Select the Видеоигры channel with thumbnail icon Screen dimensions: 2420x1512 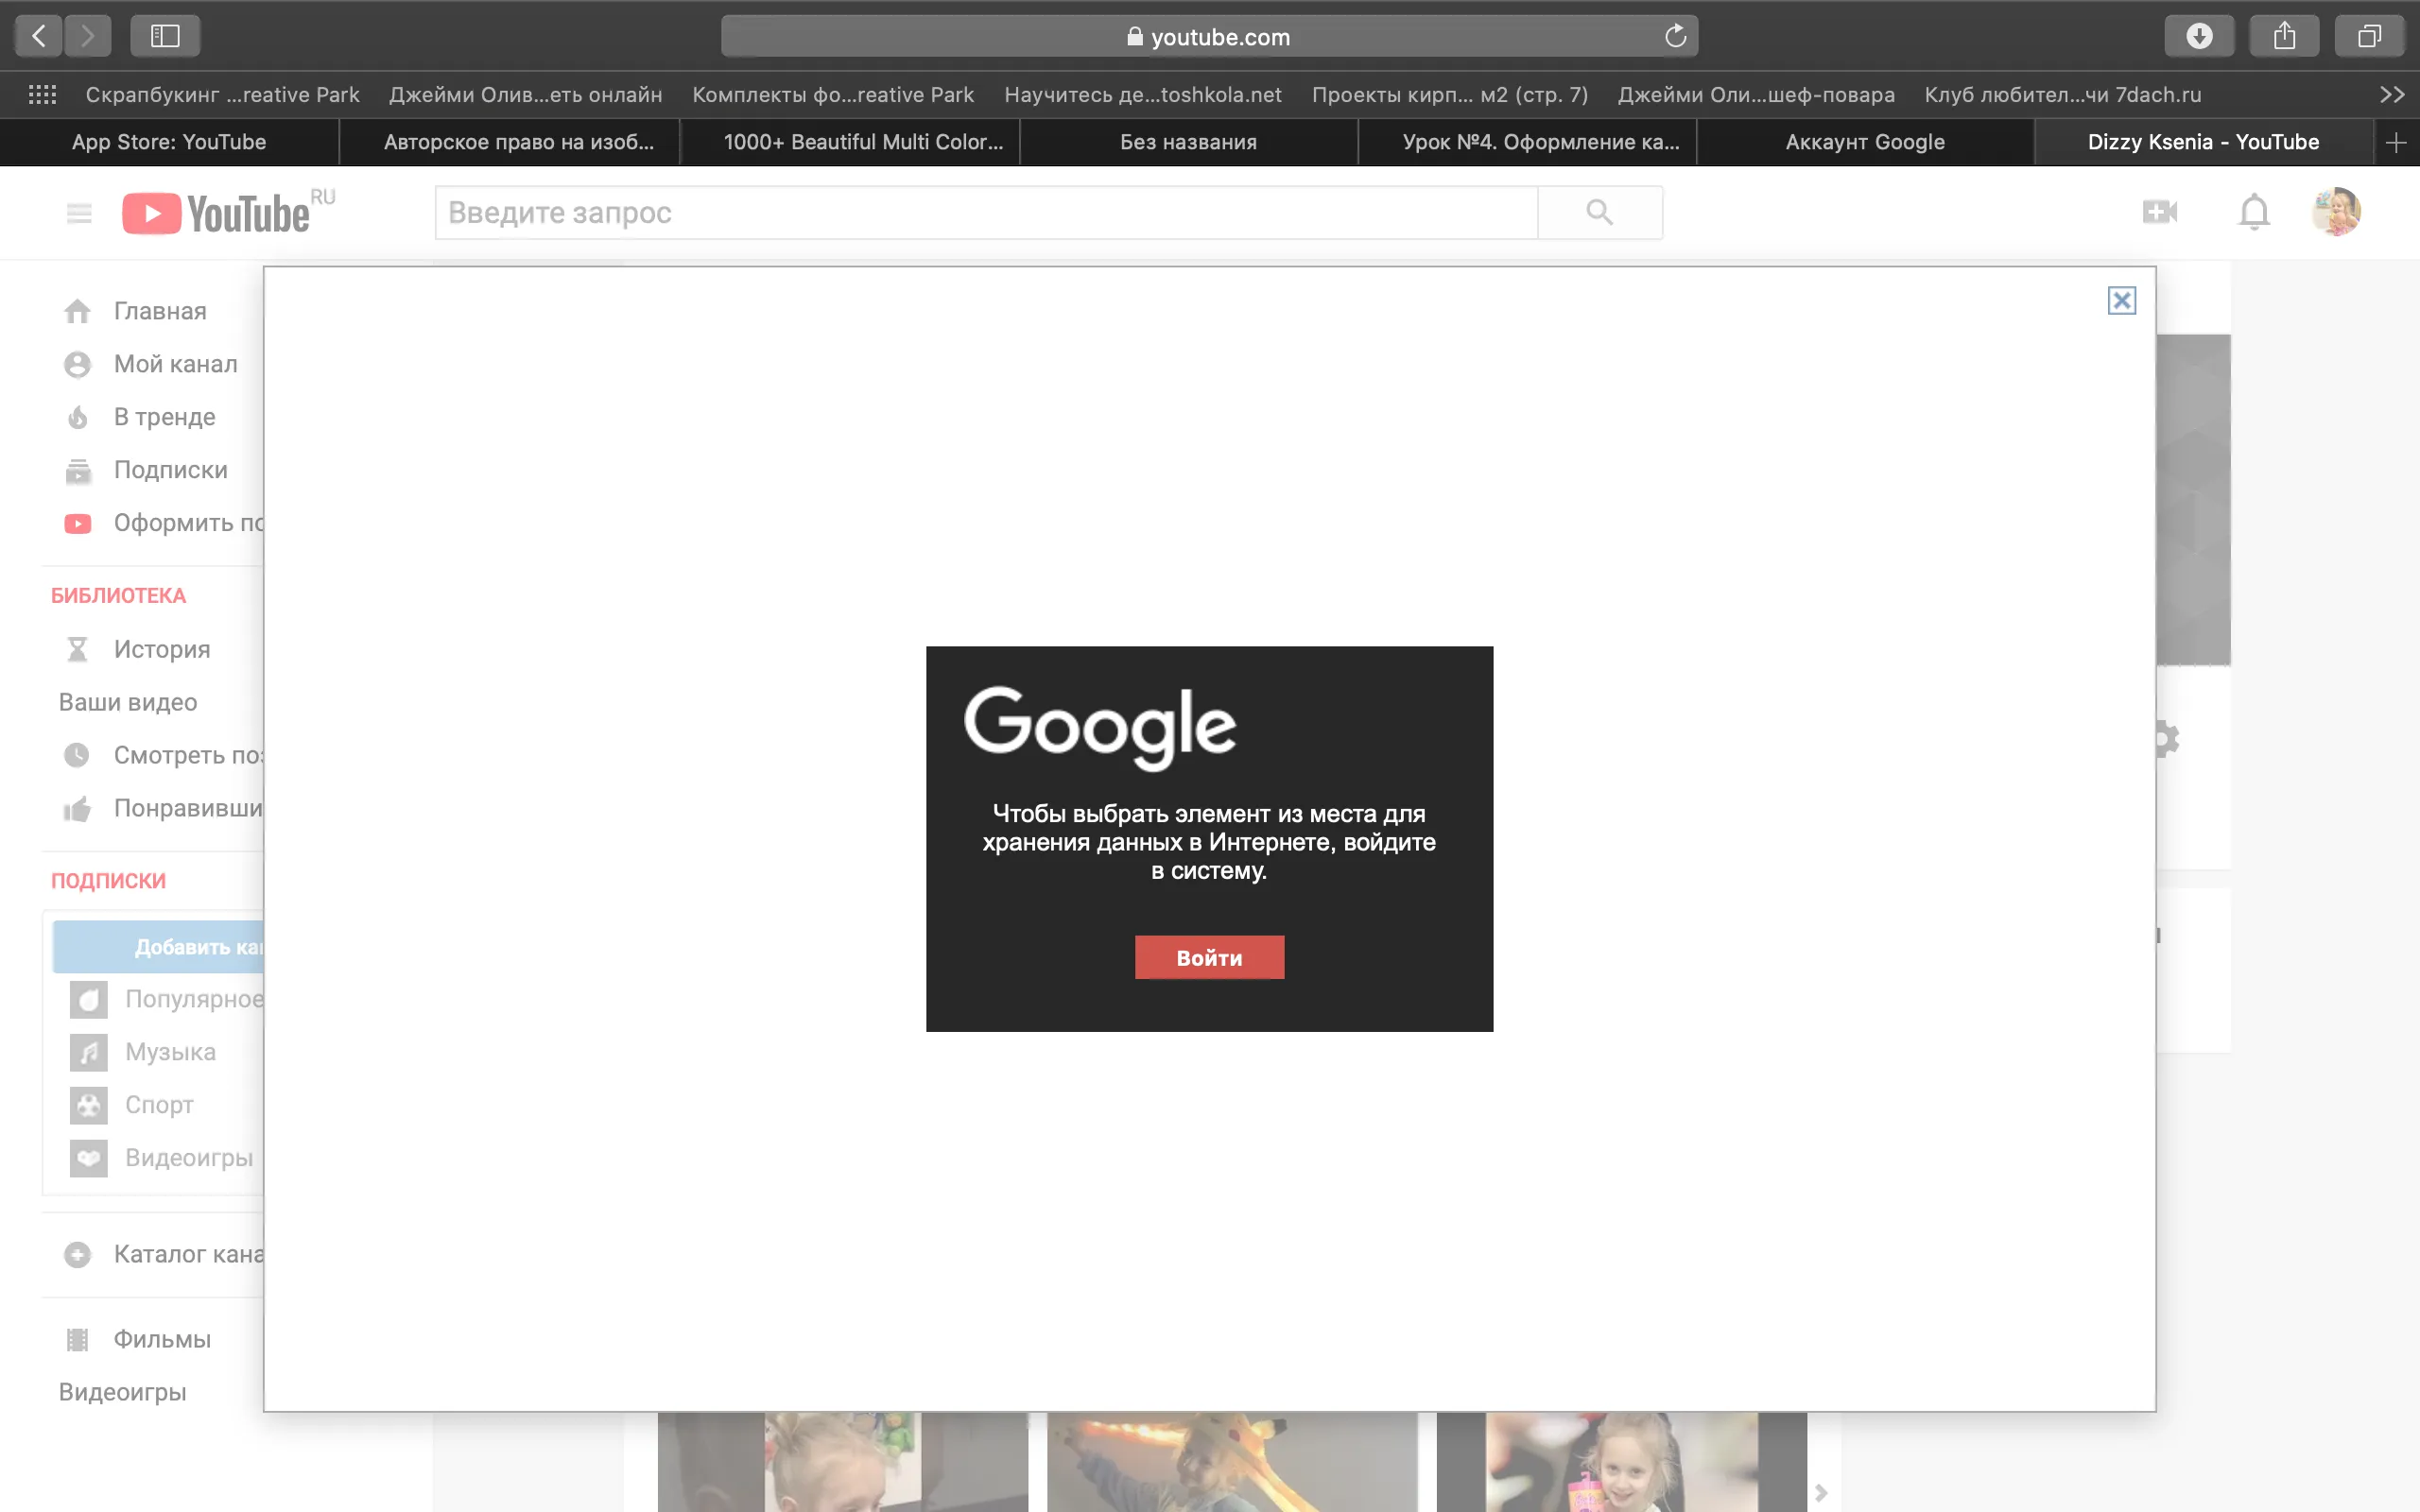pos(161,1158)
